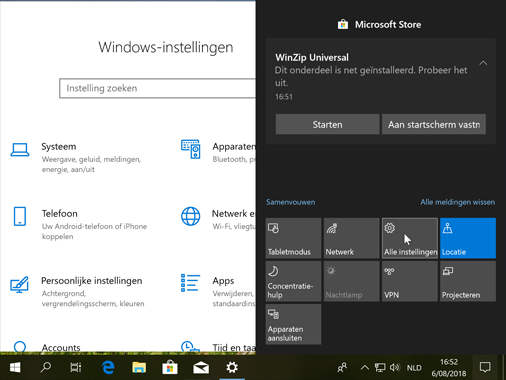Click the Settings gear on the taskbar
Viewport: 506px width, 380px height.
point(232,368)
